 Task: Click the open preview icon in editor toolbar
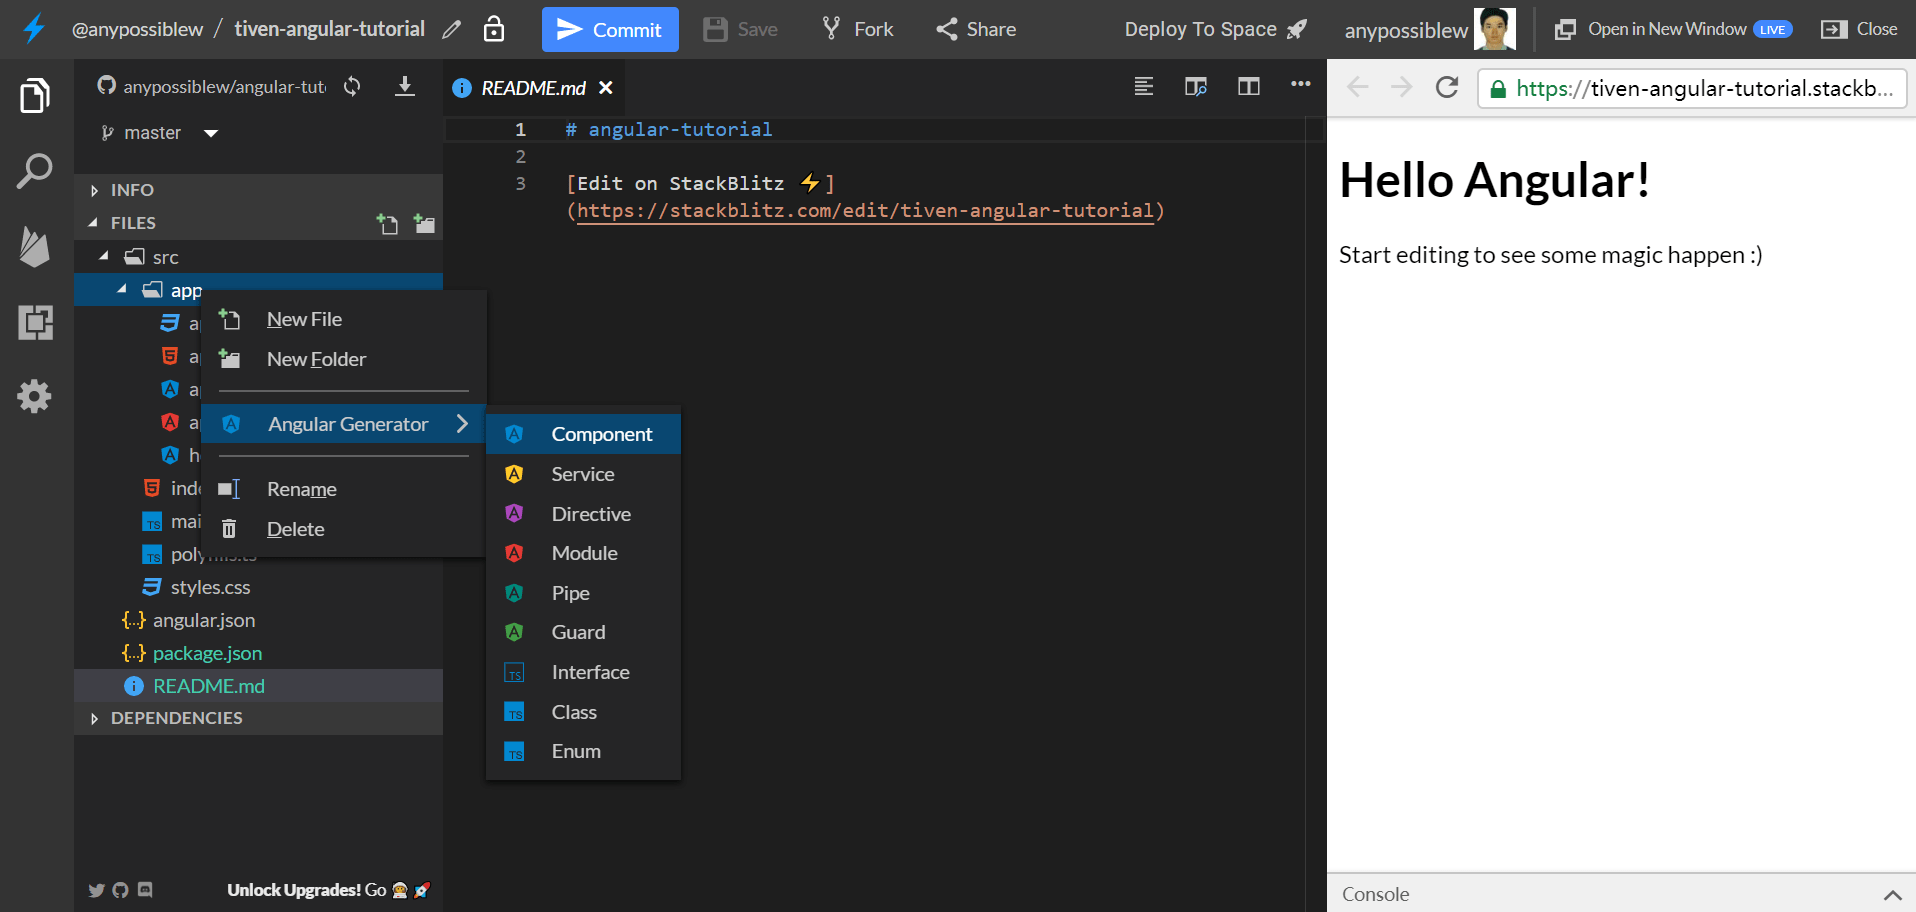click(x=1196, y=86)
